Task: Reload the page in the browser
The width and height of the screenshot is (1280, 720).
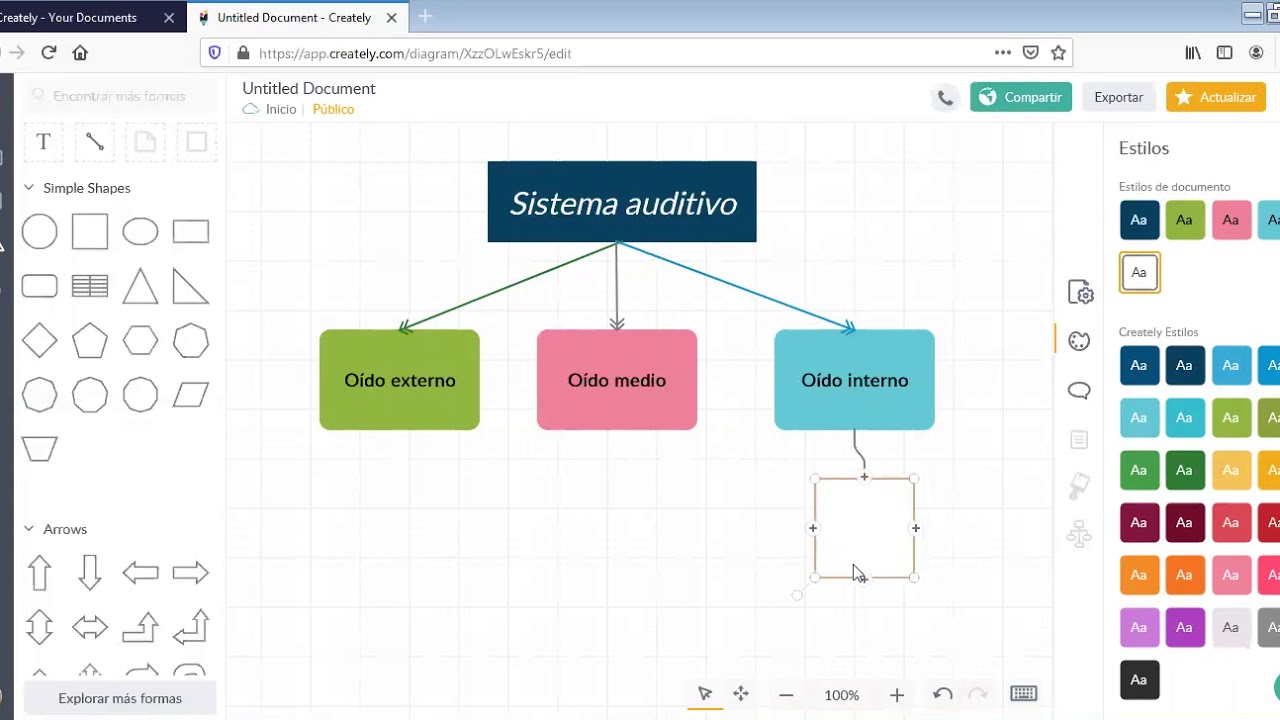Action: coord(48,53)
